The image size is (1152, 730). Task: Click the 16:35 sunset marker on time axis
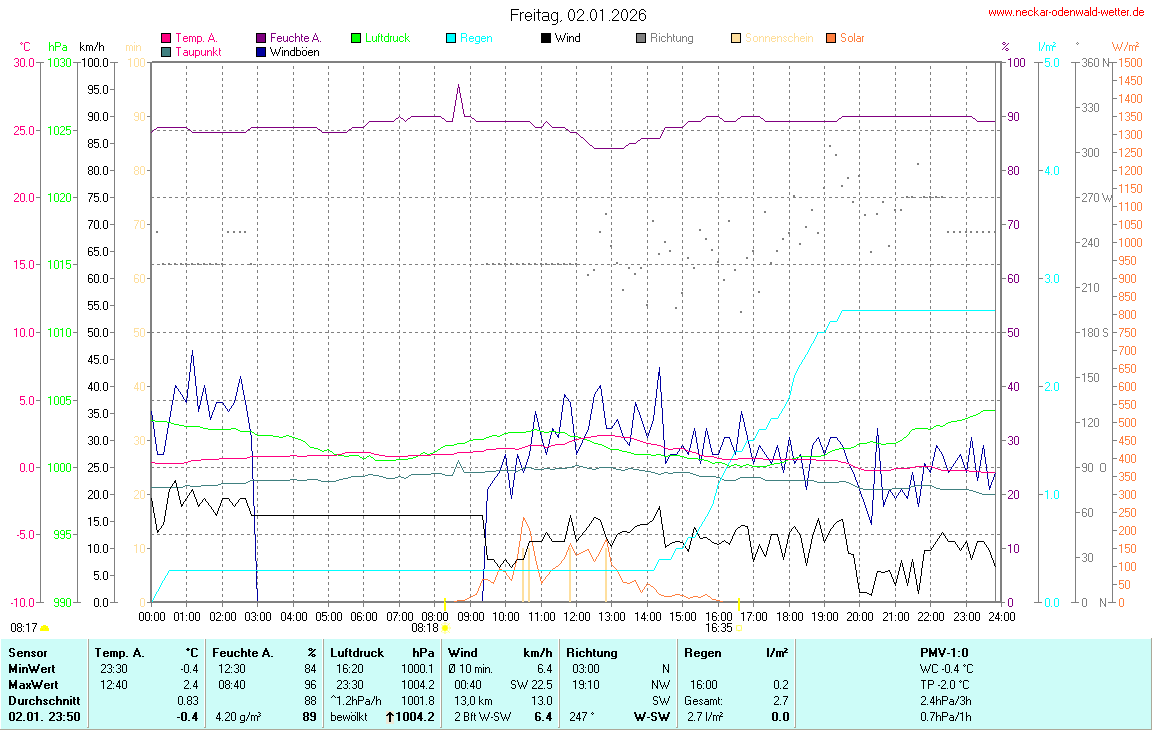pos(738,628)
